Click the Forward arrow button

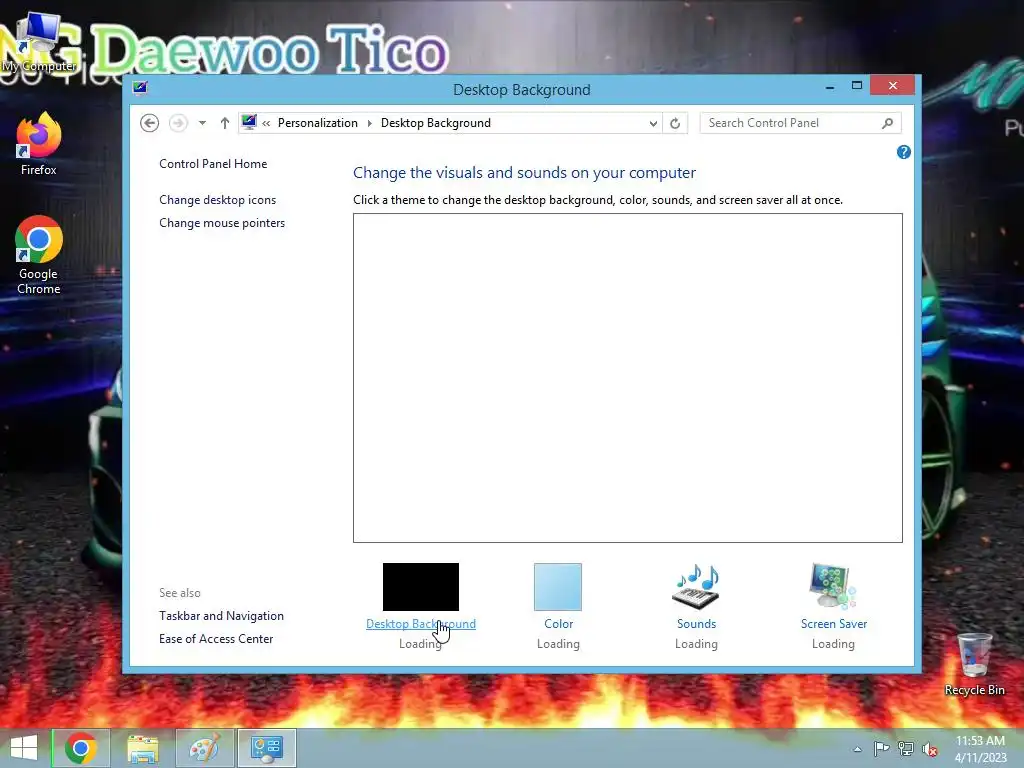coord(178,123)
